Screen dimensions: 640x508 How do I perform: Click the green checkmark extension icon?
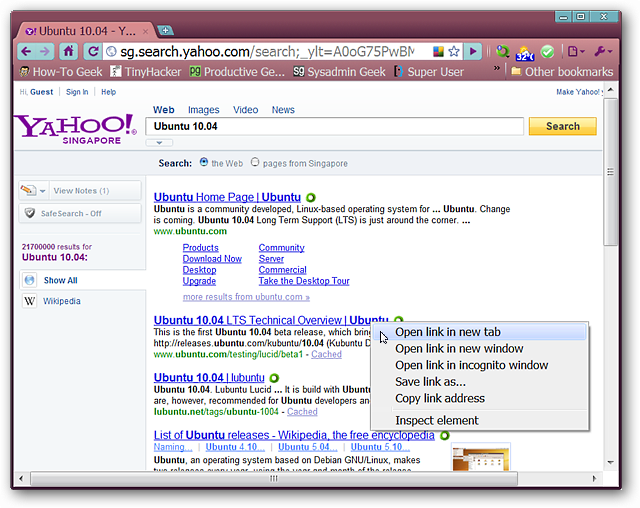tap(547, 51)
